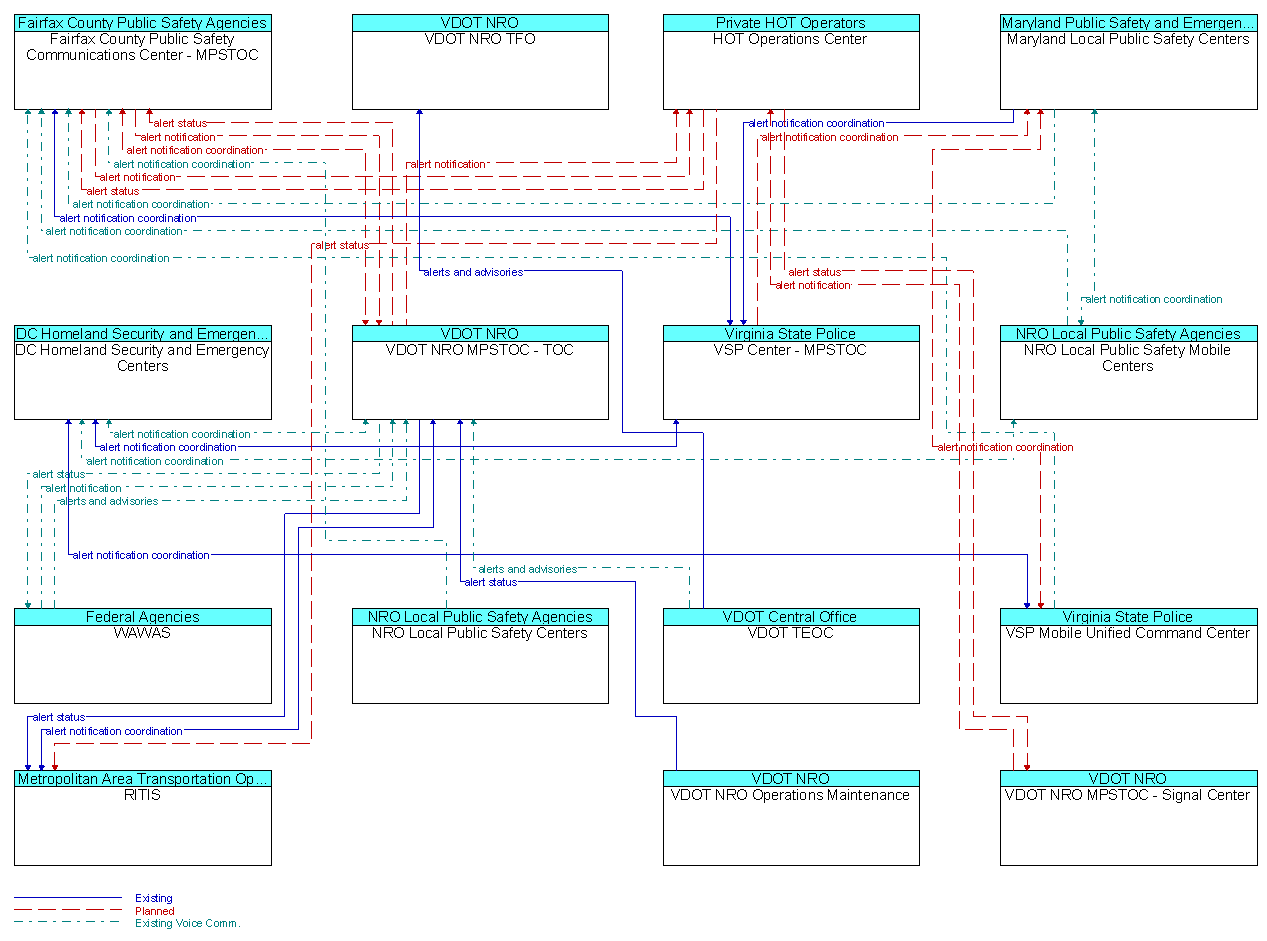Select the Fairfax County Public Safety Communications Center box
1267x941 pixels.
coord(142,62)
